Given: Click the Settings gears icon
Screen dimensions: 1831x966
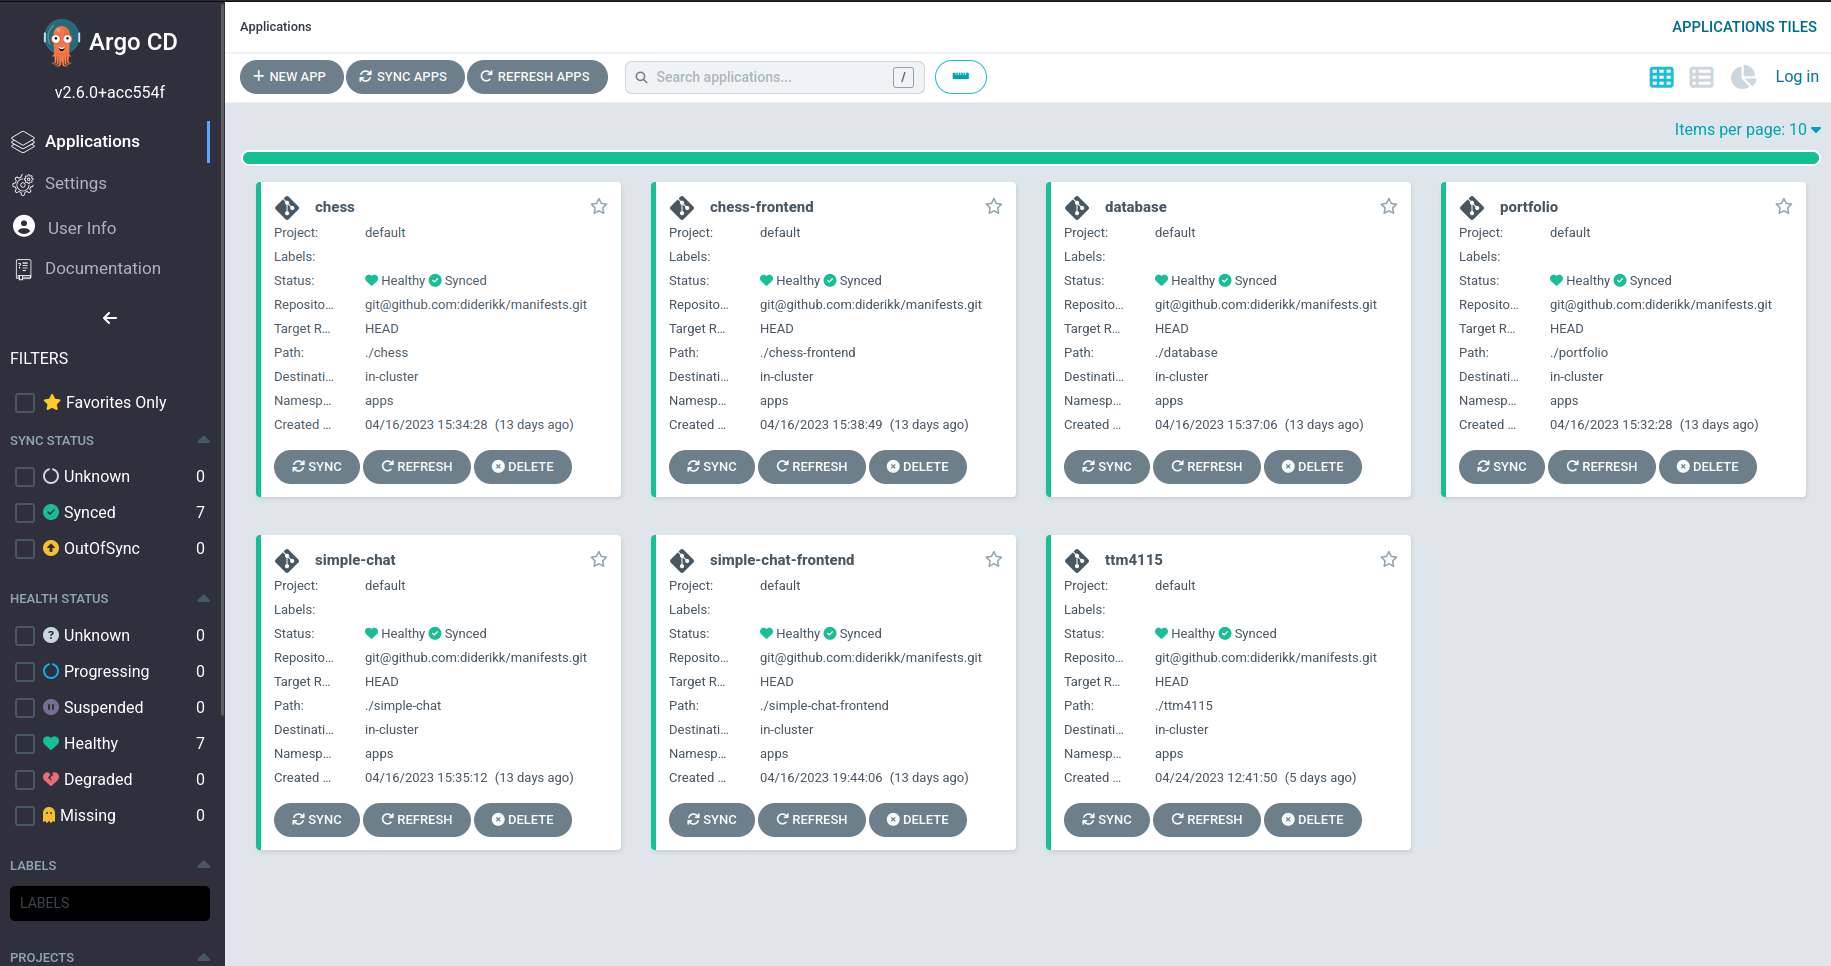Looking at the screenshot, I should [x=23, y=184].
